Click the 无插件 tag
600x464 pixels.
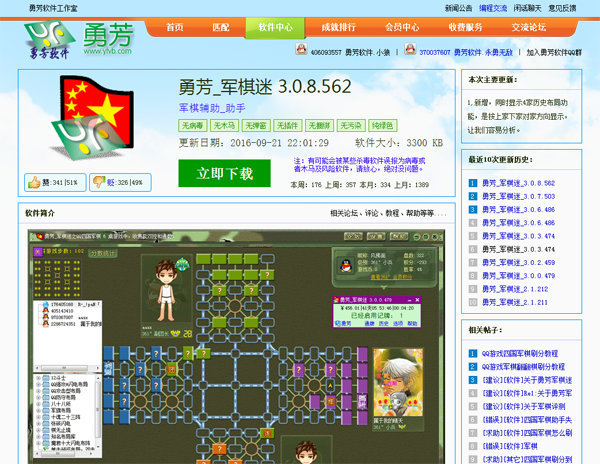tap(288, 125)
